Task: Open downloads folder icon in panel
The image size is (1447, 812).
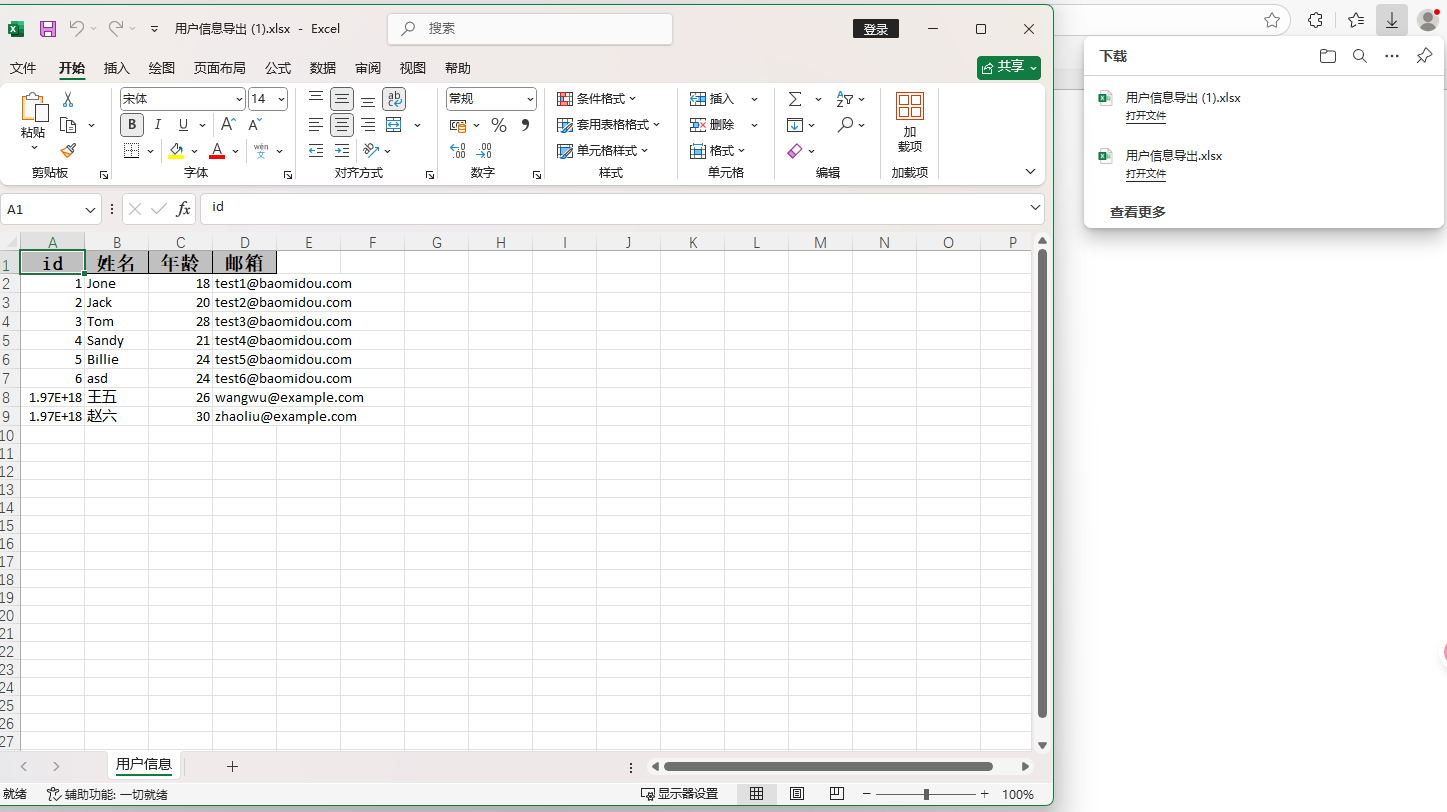Action: coord(1327,56)
